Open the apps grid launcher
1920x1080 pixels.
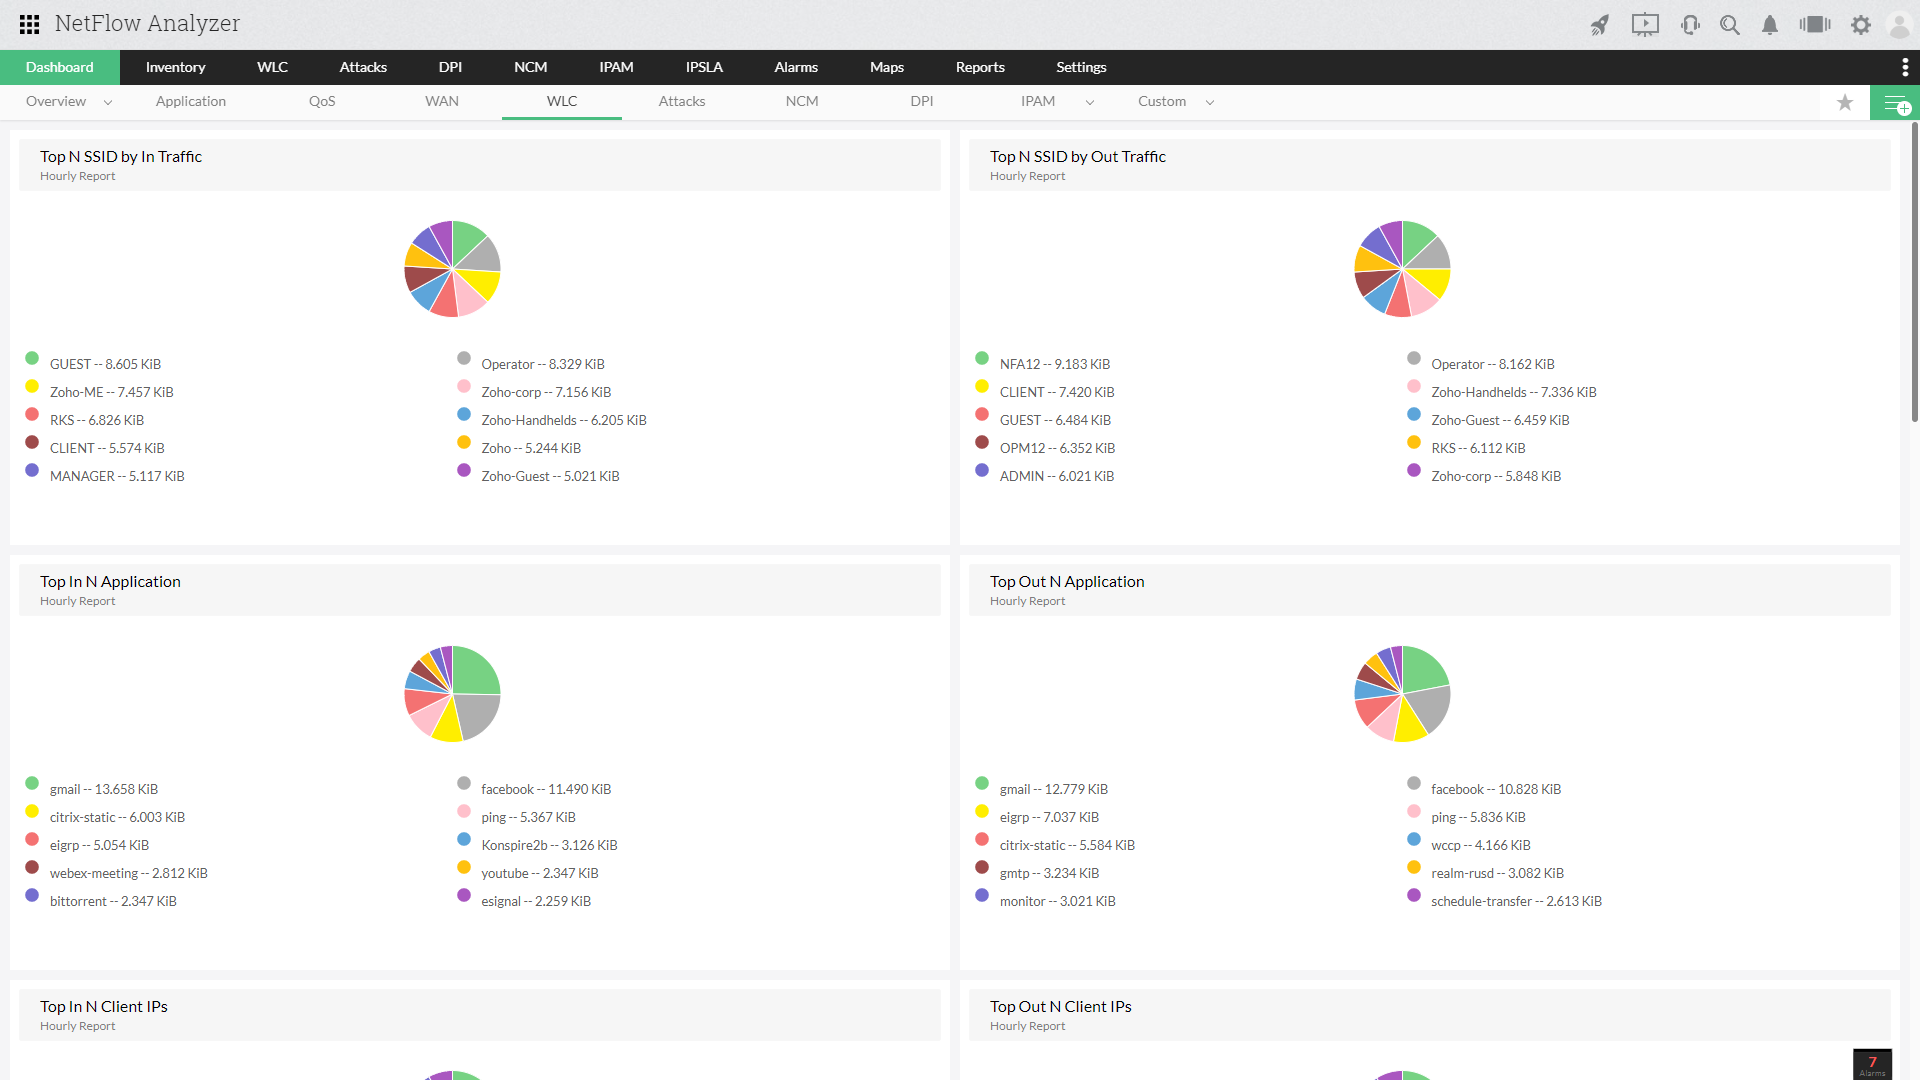pos(29,24)
